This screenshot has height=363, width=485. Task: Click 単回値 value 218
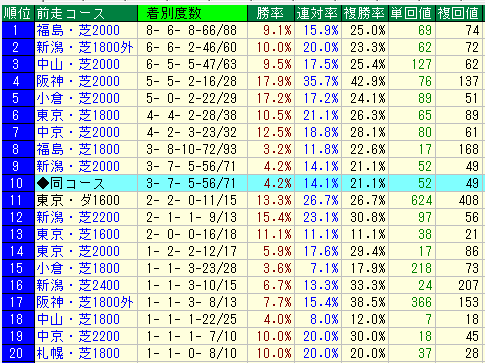click(422, 269)
